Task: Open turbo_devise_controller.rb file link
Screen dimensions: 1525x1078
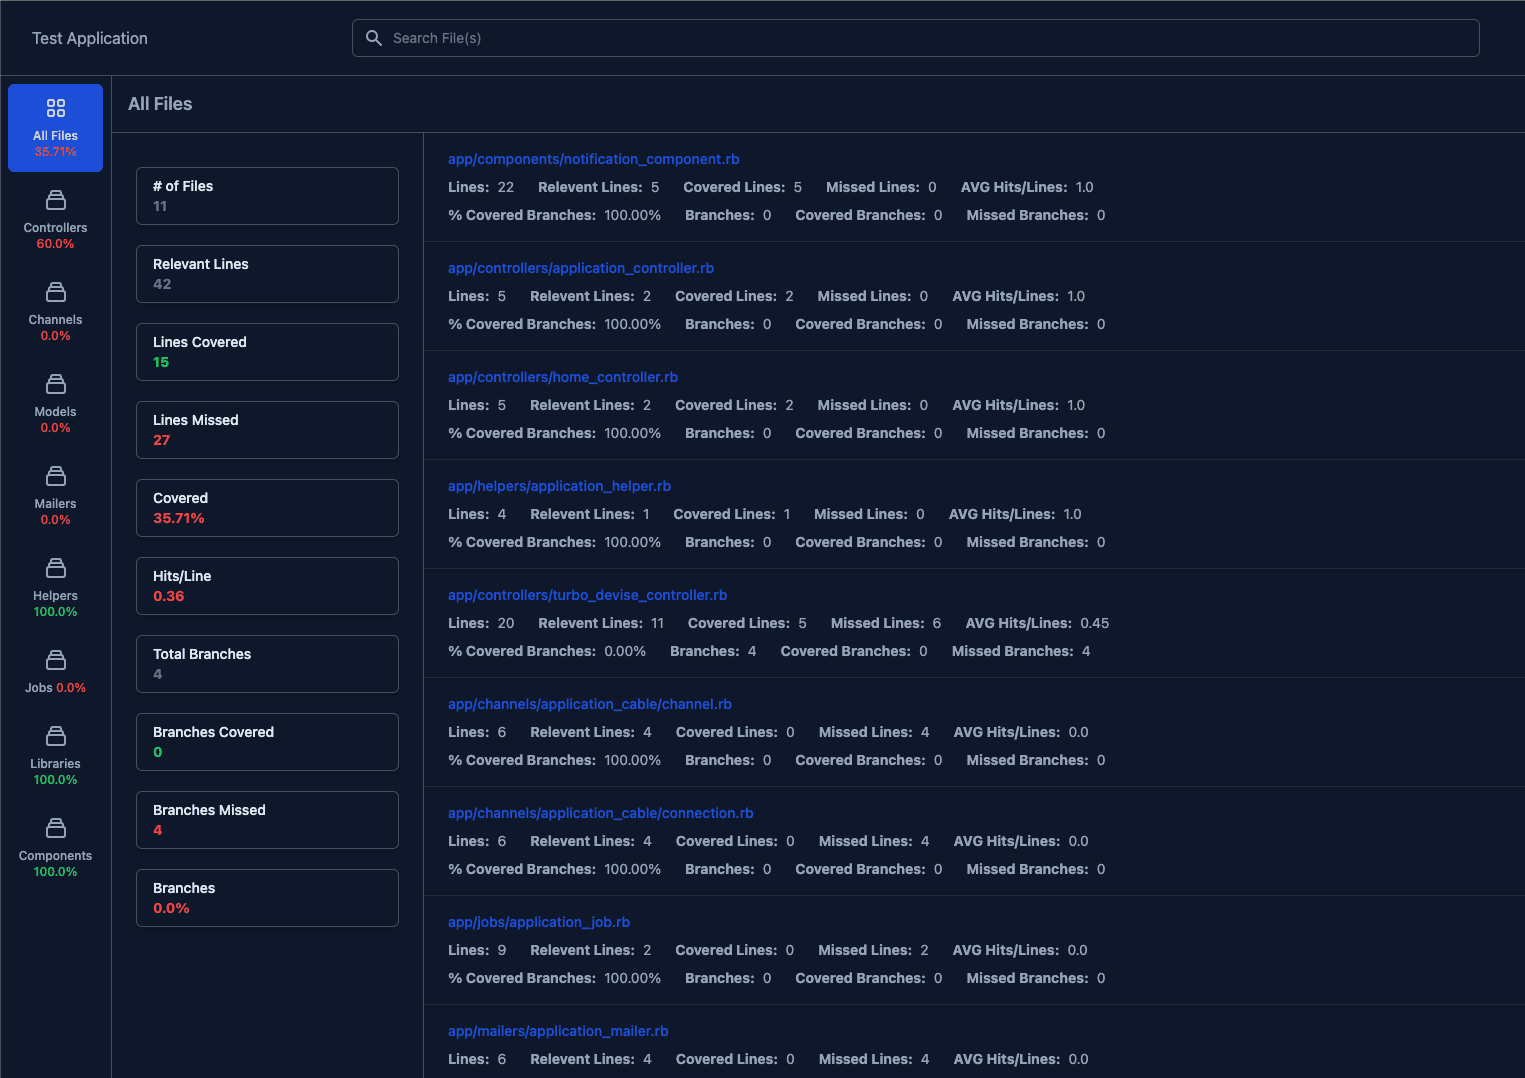Action: [587, 595]
